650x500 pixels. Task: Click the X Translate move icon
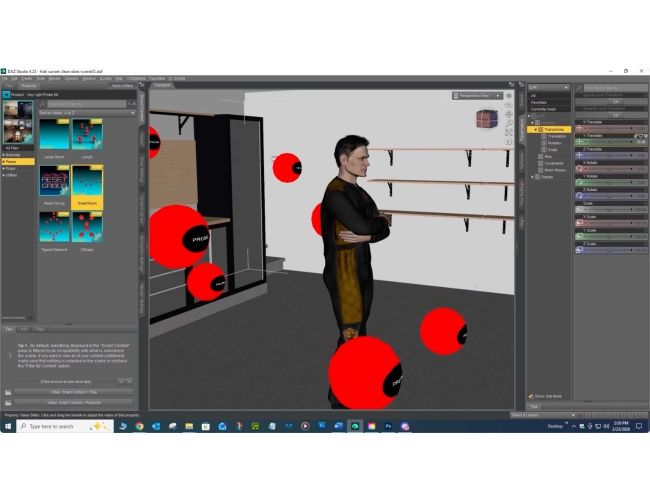point(579,128)
